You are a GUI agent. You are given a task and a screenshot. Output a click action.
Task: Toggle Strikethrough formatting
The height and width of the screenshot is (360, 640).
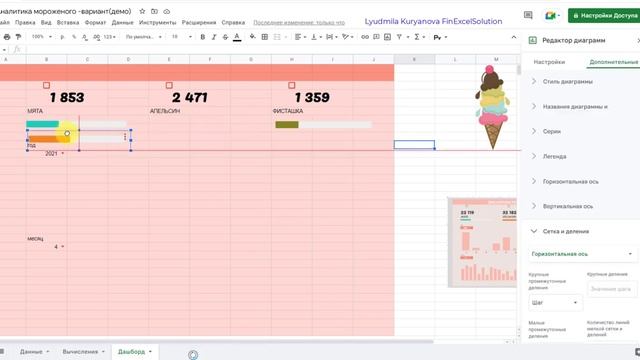click(225, 37)
